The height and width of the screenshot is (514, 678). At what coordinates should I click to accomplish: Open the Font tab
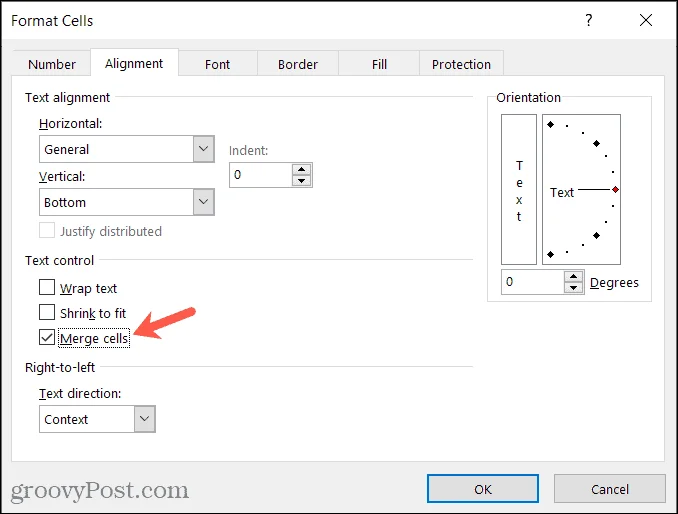coord(217,64)
